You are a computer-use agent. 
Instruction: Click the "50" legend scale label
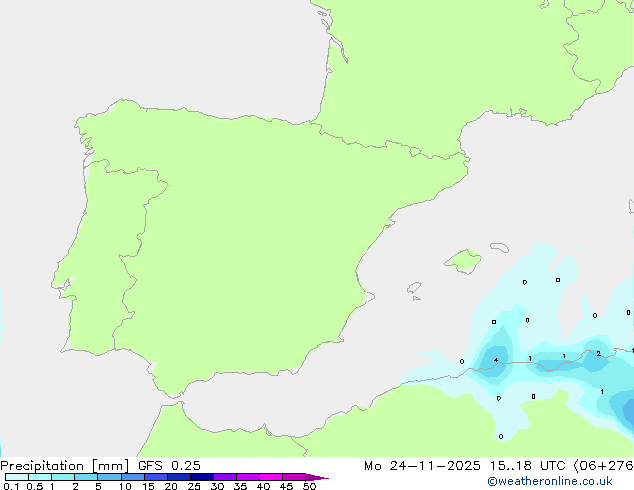[x=309, y=486]
